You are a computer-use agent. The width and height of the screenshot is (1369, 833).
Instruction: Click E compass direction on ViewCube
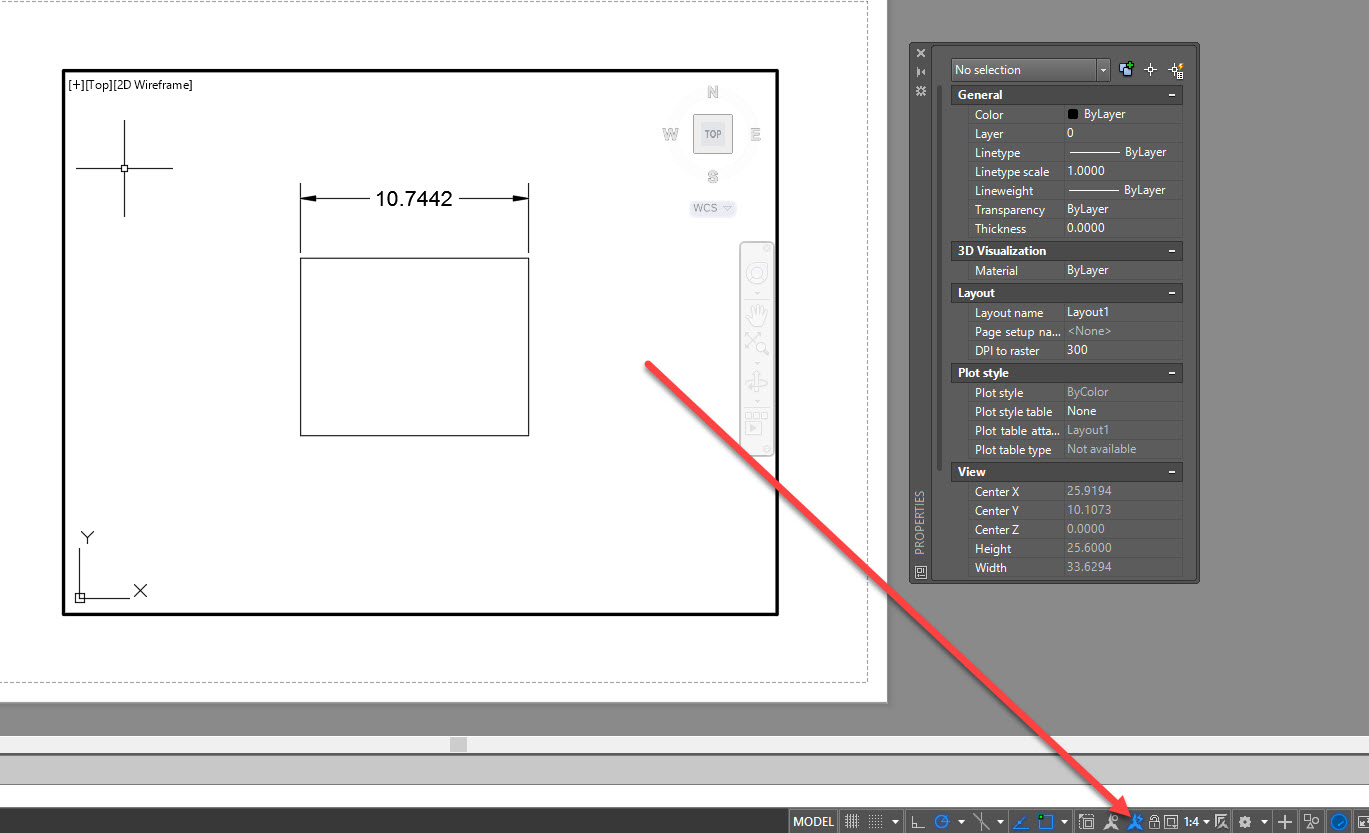coord(756,134)
